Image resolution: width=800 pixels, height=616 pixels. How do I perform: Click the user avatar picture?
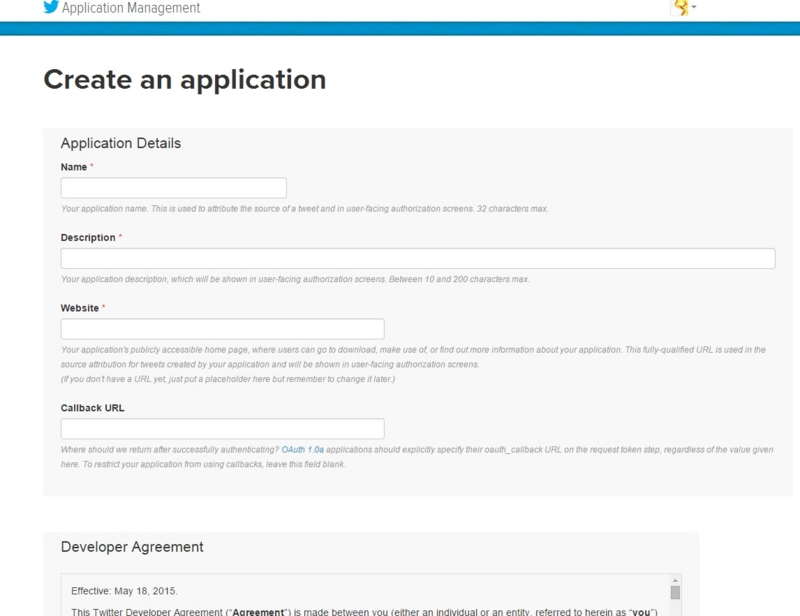click(681, 7)
